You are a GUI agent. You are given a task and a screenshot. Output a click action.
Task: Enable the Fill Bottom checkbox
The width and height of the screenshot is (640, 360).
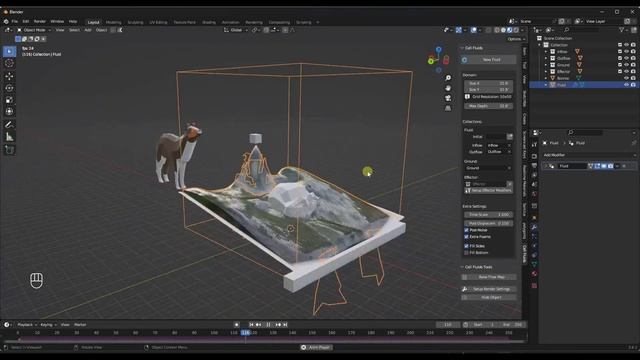pyautogui.click(x=467, y=253)
